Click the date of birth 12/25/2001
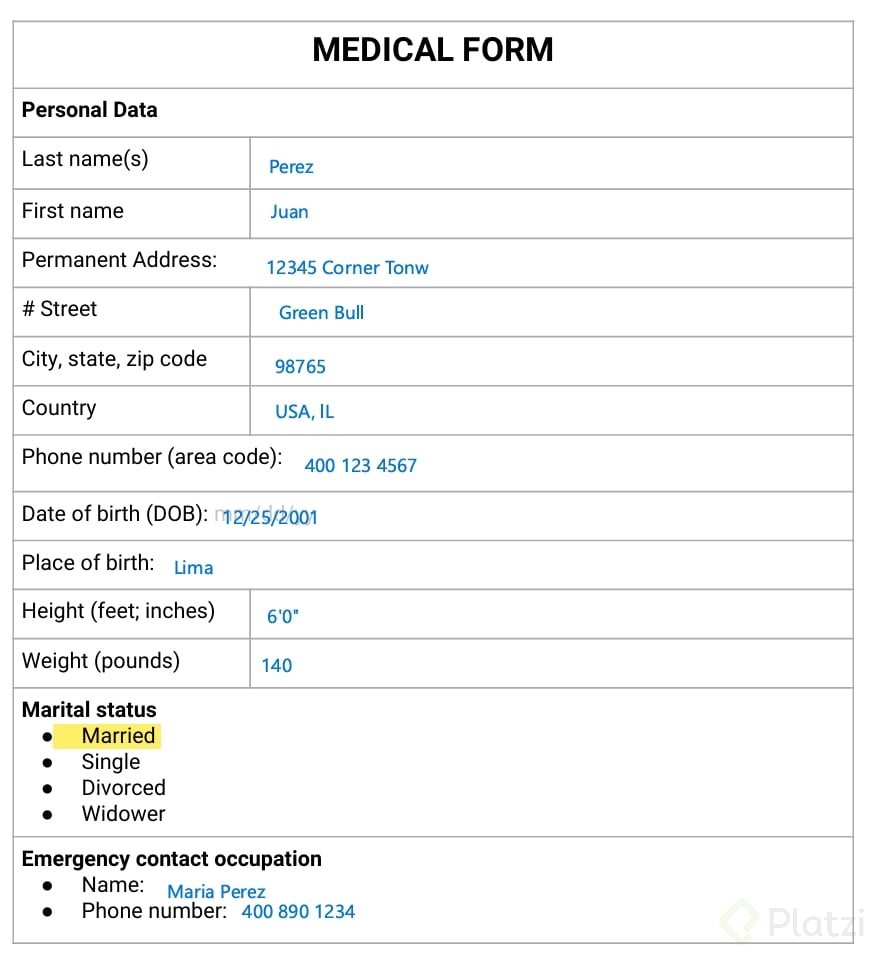Viewport: 873px width, 956px height. pyautogui.click(x=270, y=518)
